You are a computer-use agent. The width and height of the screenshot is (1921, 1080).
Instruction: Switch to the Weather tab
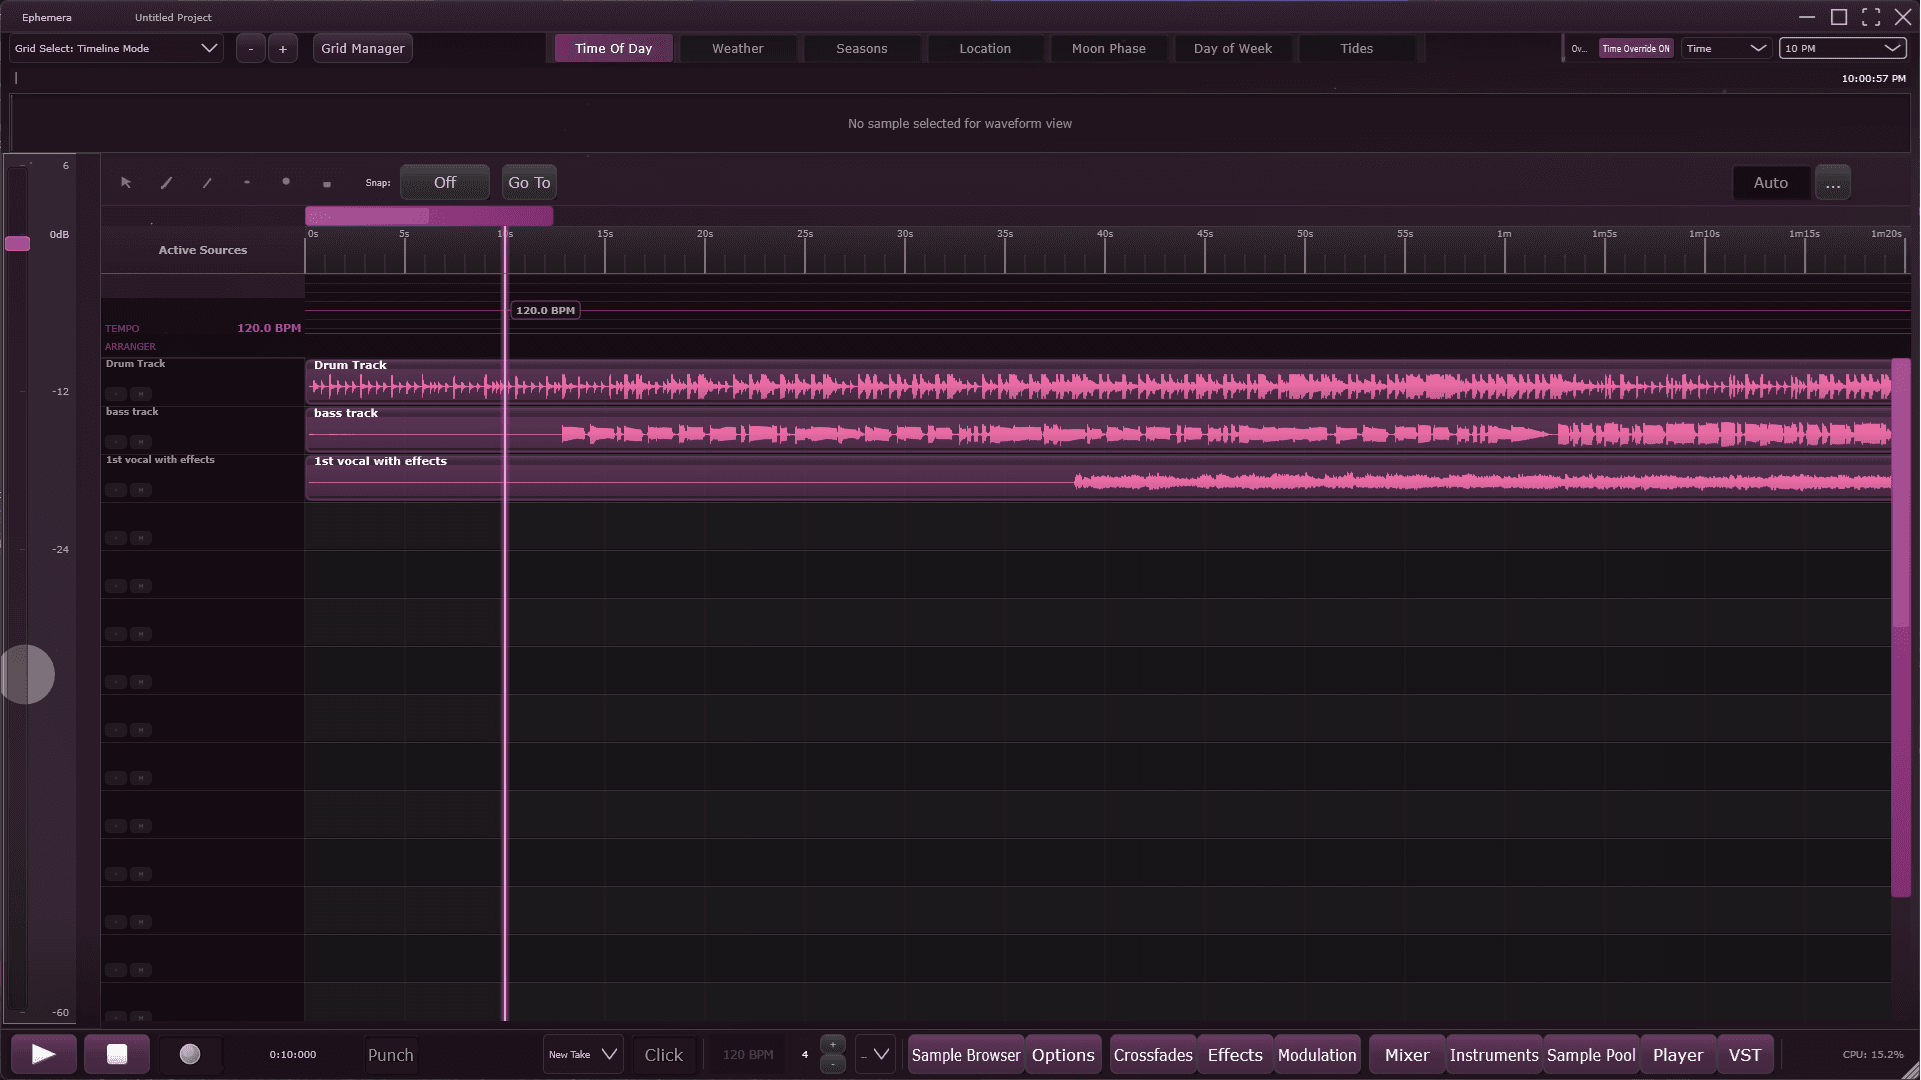737,48
